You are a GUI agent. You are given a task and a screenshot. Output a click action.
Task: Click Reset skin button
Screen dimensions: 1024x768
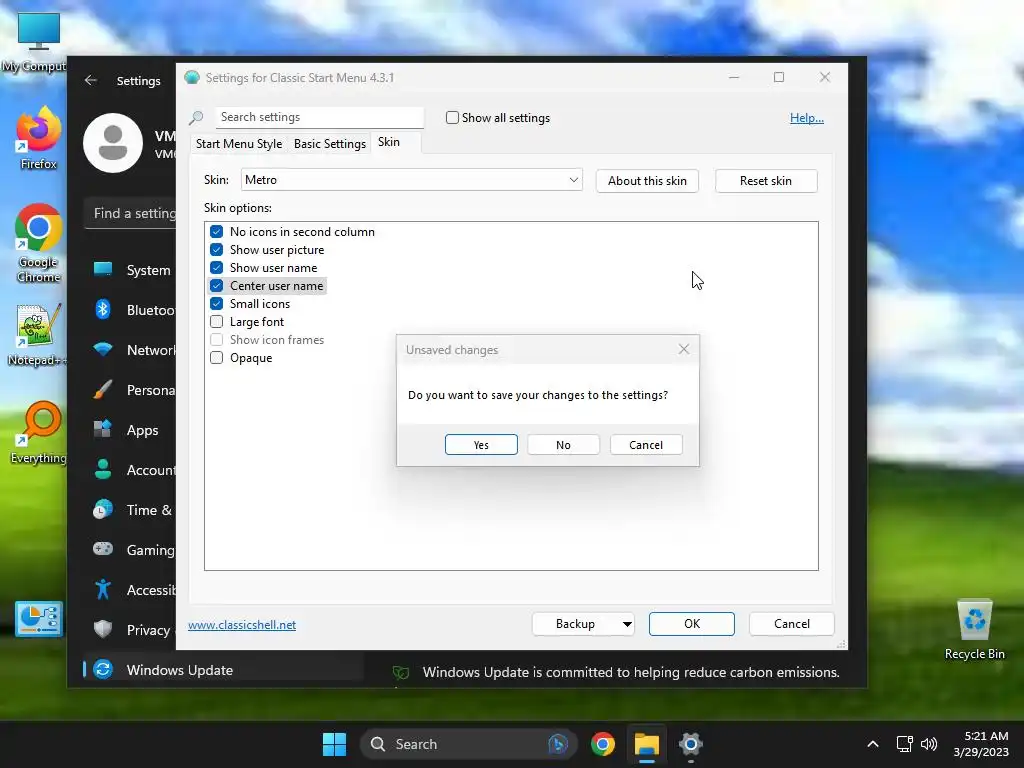[x=765, y=181]
